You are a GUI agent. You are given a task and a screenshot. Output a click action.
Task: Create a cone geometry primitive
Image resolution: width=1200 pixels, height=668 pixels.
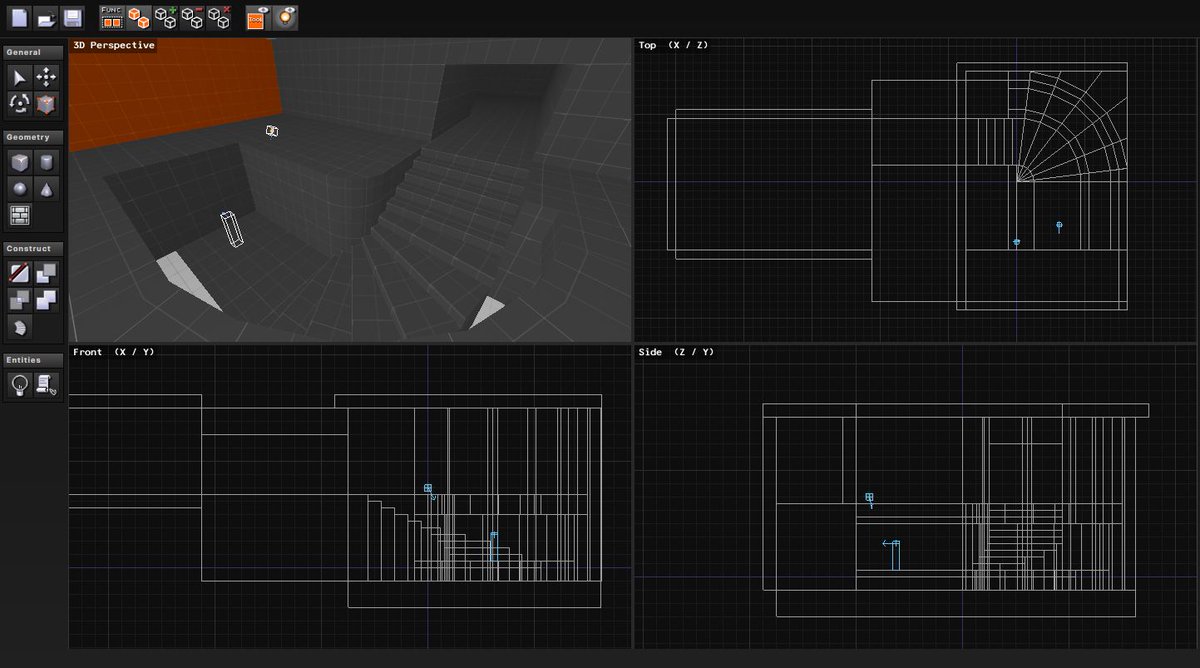46,188
